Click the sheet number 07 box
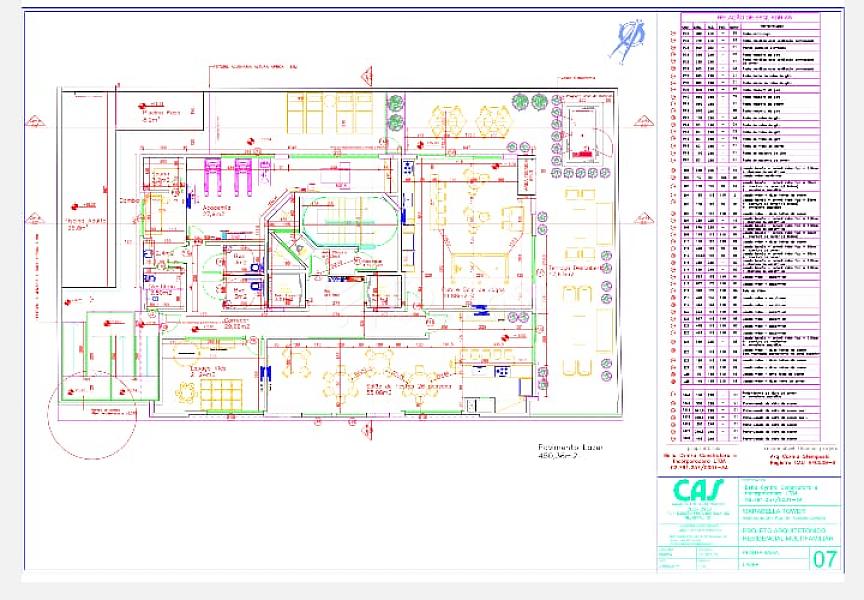The width and height of the screenshot is (864, 600). (x=825, y=558)
